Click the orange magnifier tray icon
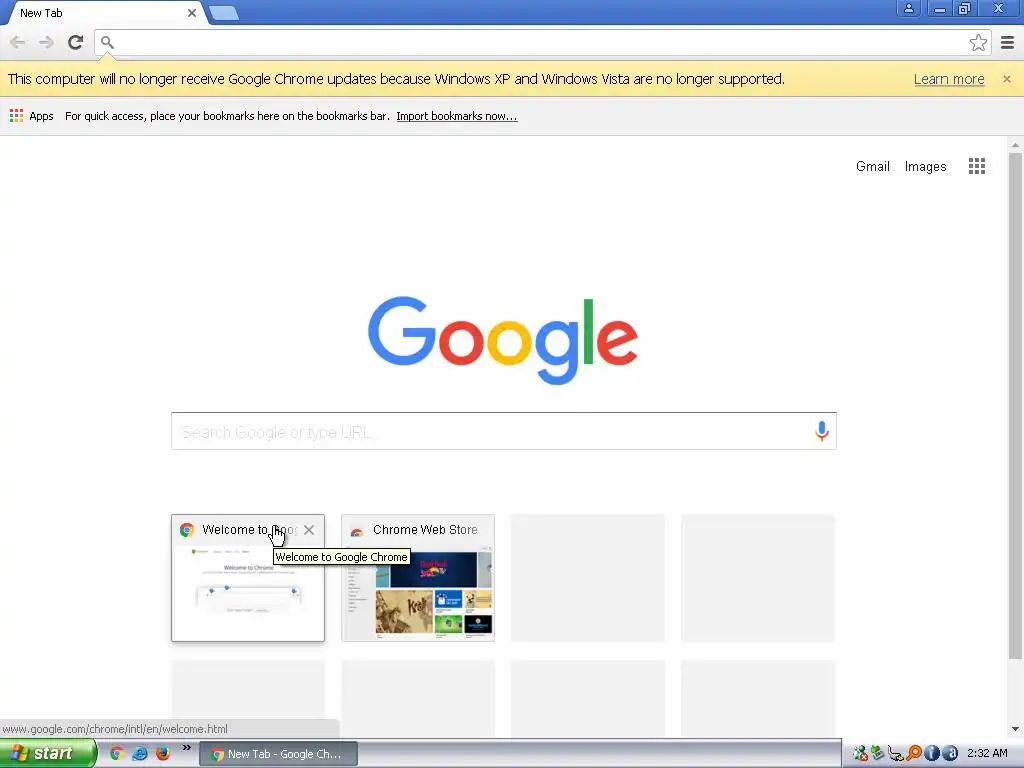1024x768 pixels. point(914,754)
